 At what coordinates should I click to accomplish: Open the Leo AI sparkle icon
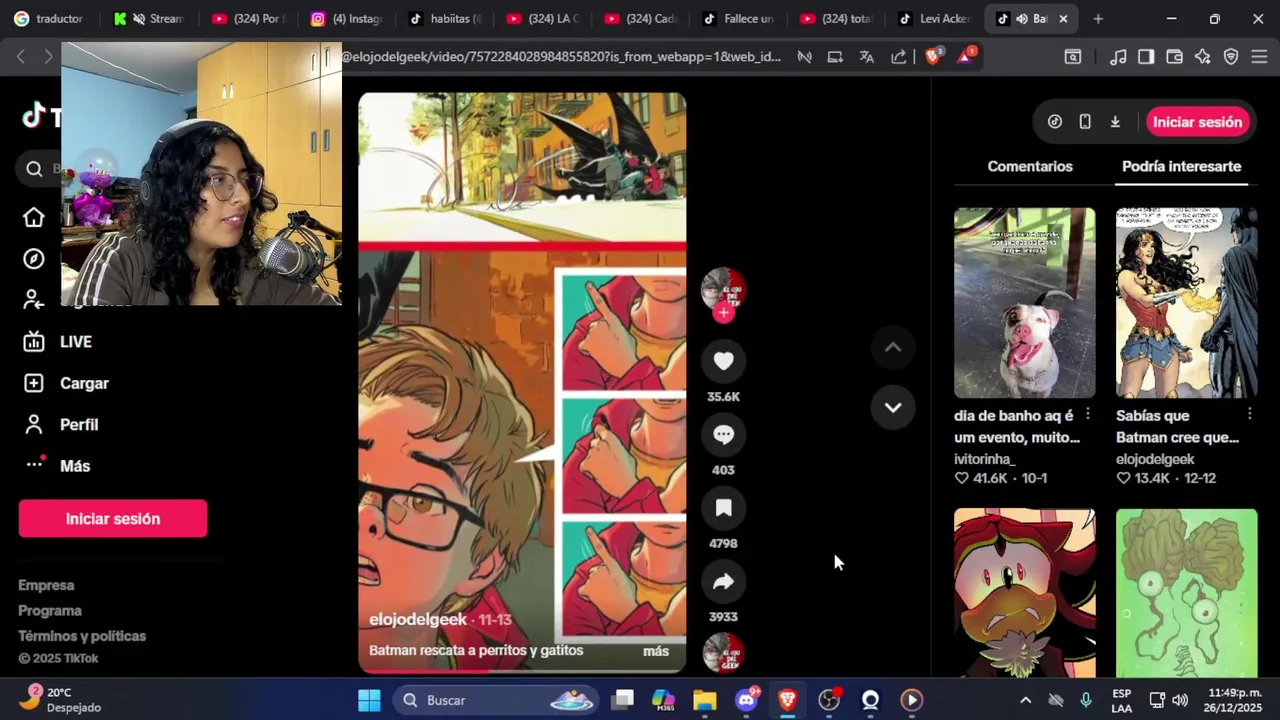coord(1203,57)
